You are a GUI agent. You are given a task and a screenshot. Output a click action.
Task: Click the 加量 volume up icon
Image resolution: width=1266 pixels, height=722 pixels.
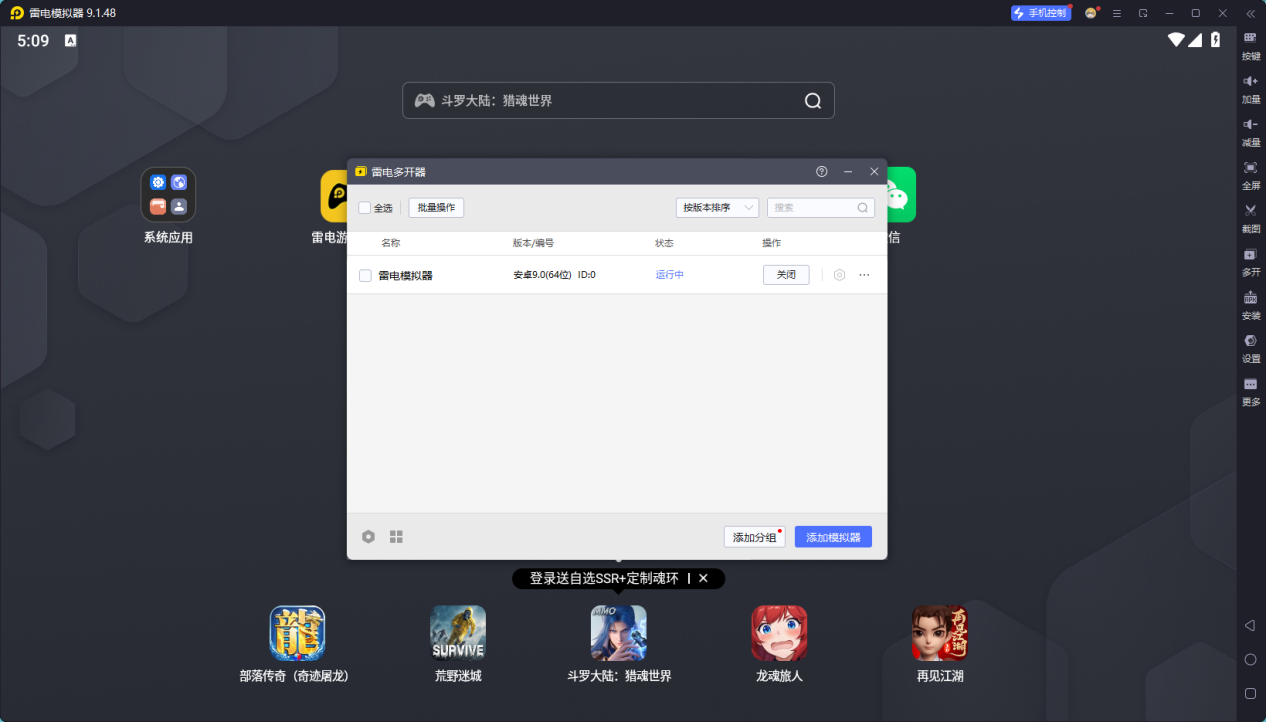tap(1250, 81)
